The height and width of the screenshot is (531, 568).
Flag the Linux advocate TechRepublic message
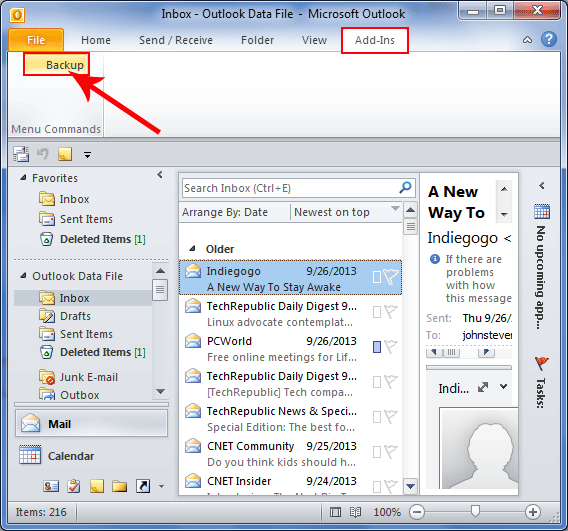point(390,312)
